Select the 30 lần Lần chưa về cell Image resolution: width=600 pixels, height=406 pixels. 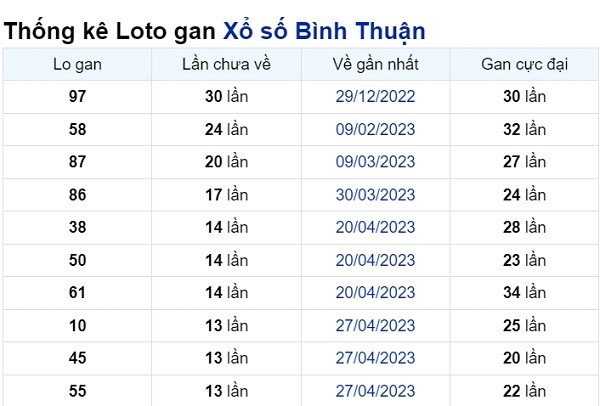(227, 96)
